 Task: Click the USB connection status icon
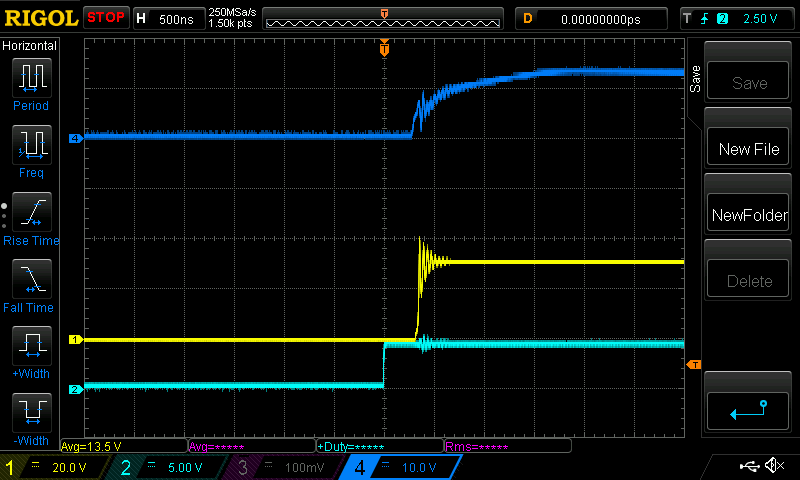pos(749,466)
